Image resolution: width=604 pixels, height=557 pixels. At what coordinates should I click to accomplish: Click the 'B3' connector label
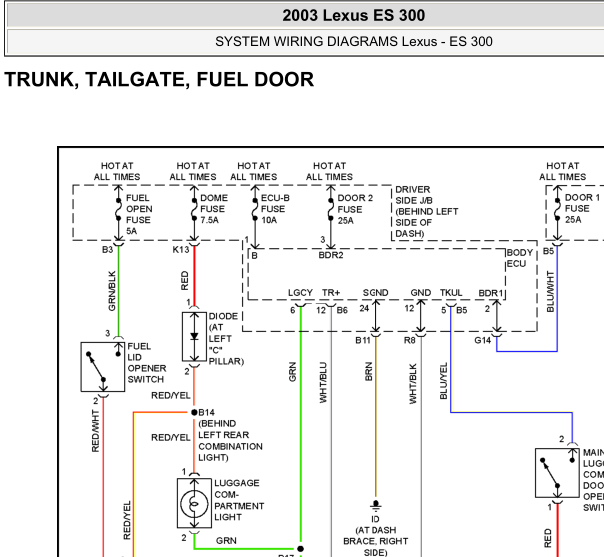(107, 250)
